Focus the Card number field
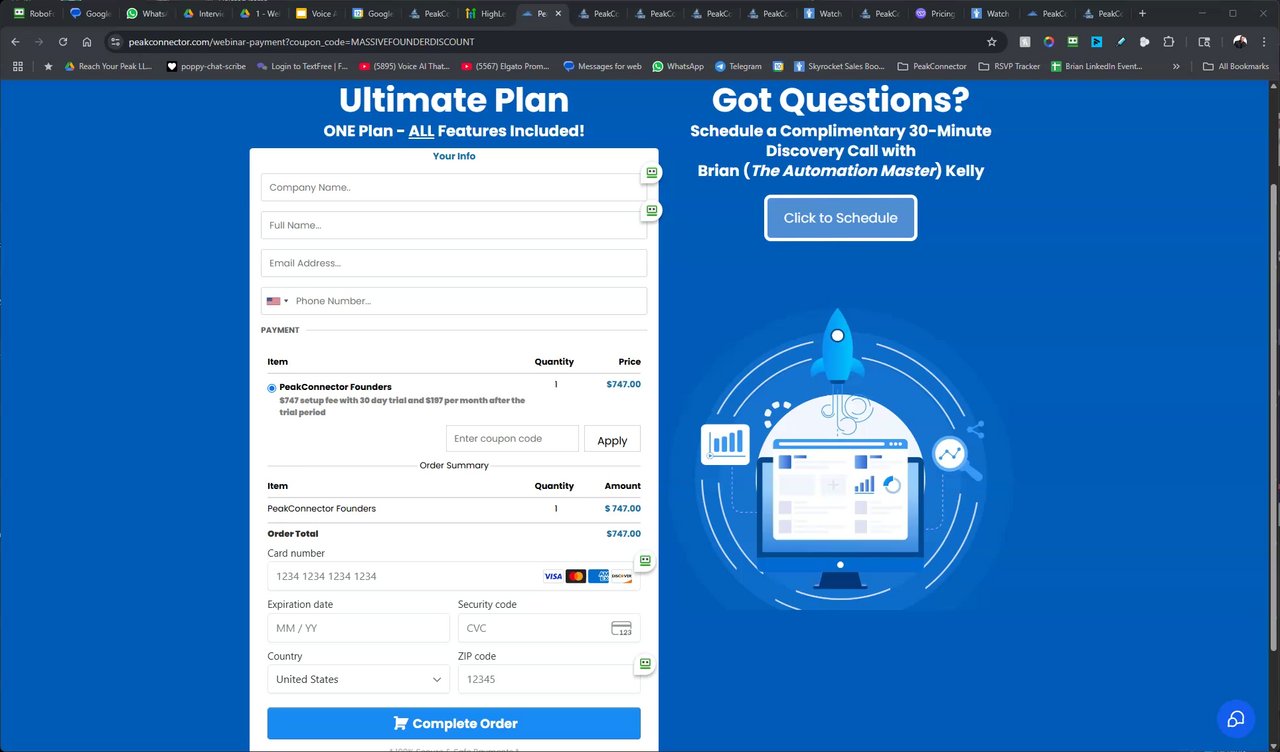The width and height of the screenshot is (1280, 752). tap(454, 576)
